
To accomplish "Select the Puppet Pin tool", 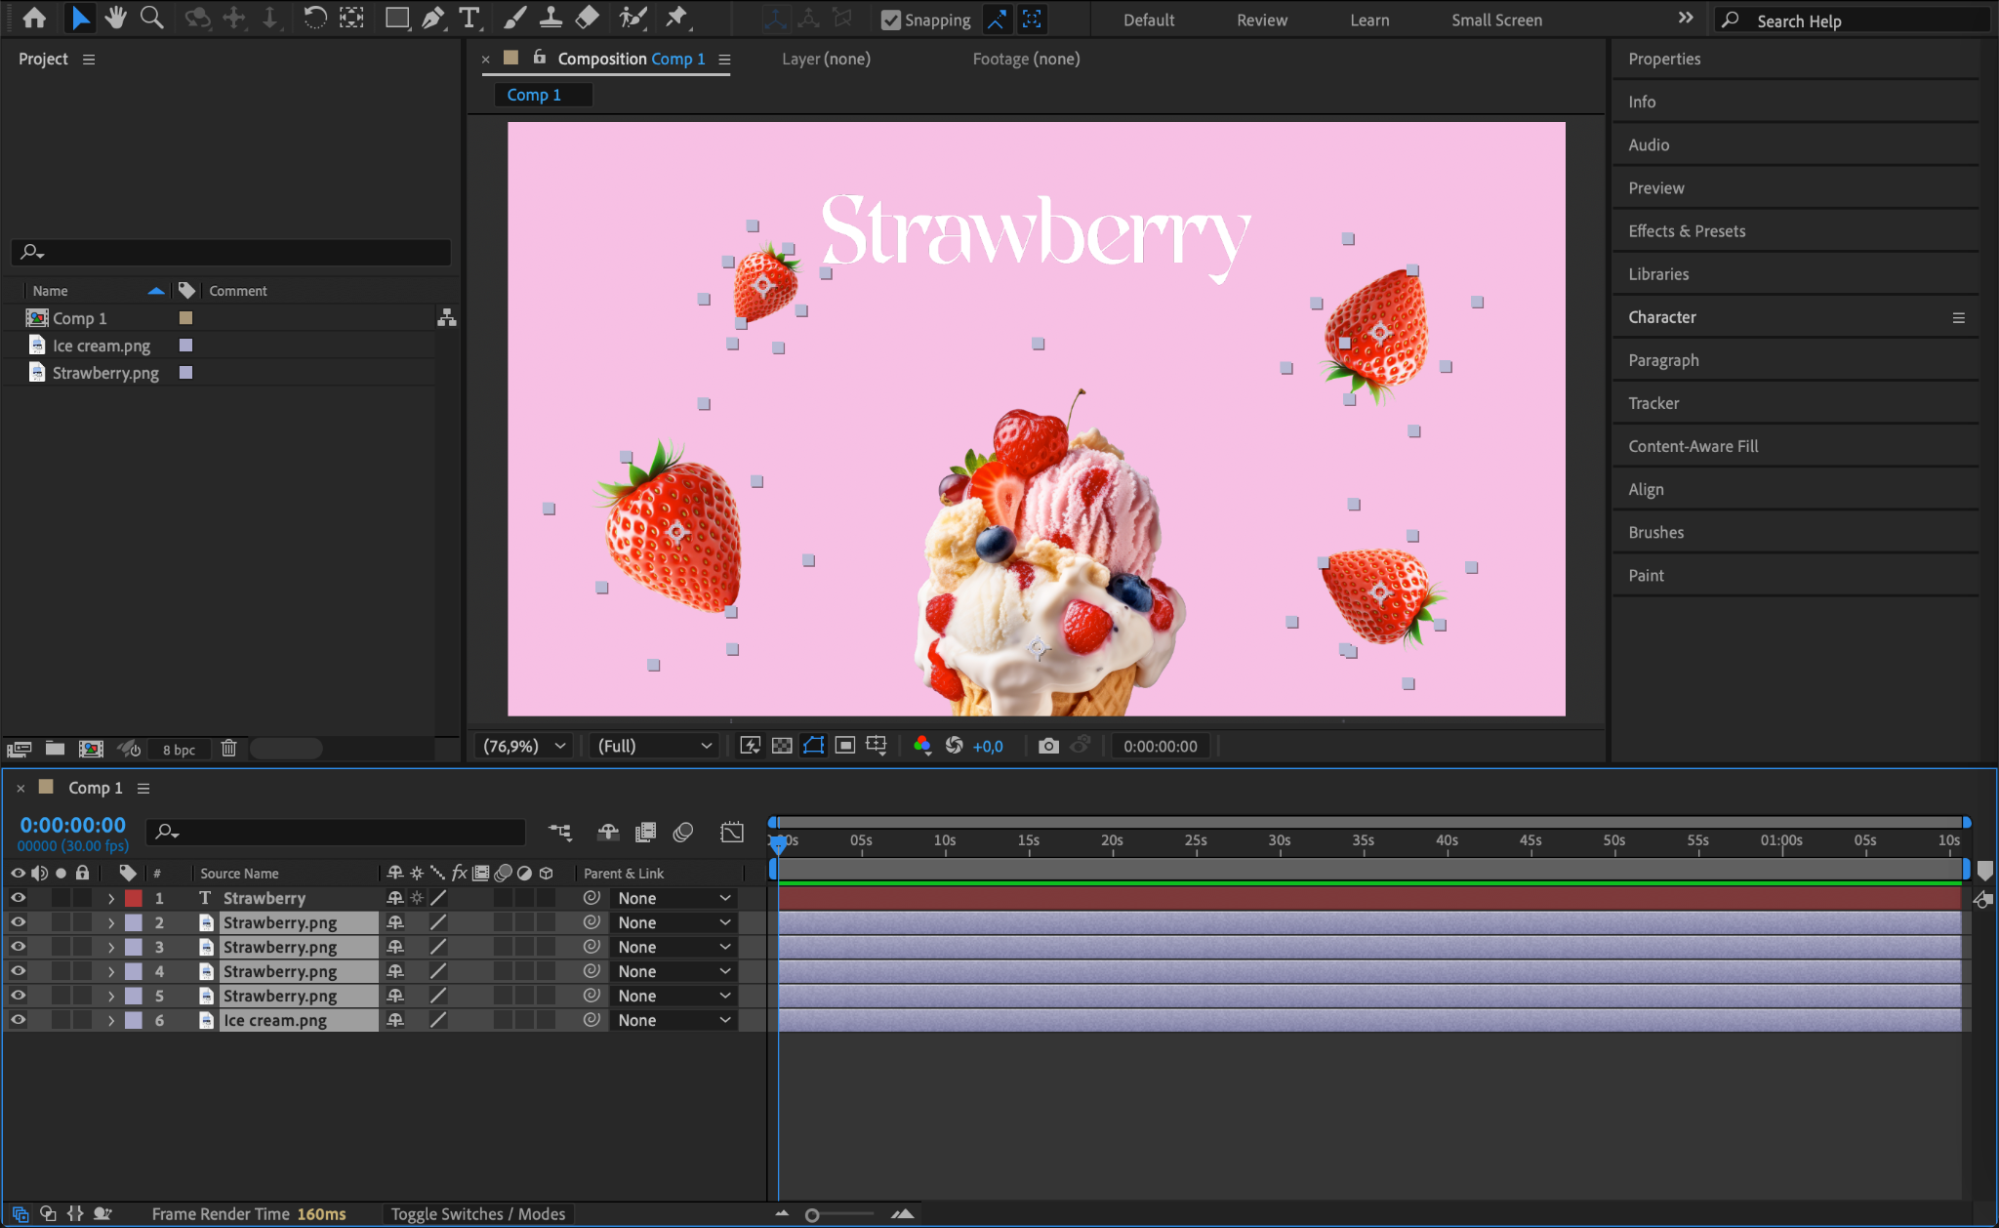I will 677,18.
